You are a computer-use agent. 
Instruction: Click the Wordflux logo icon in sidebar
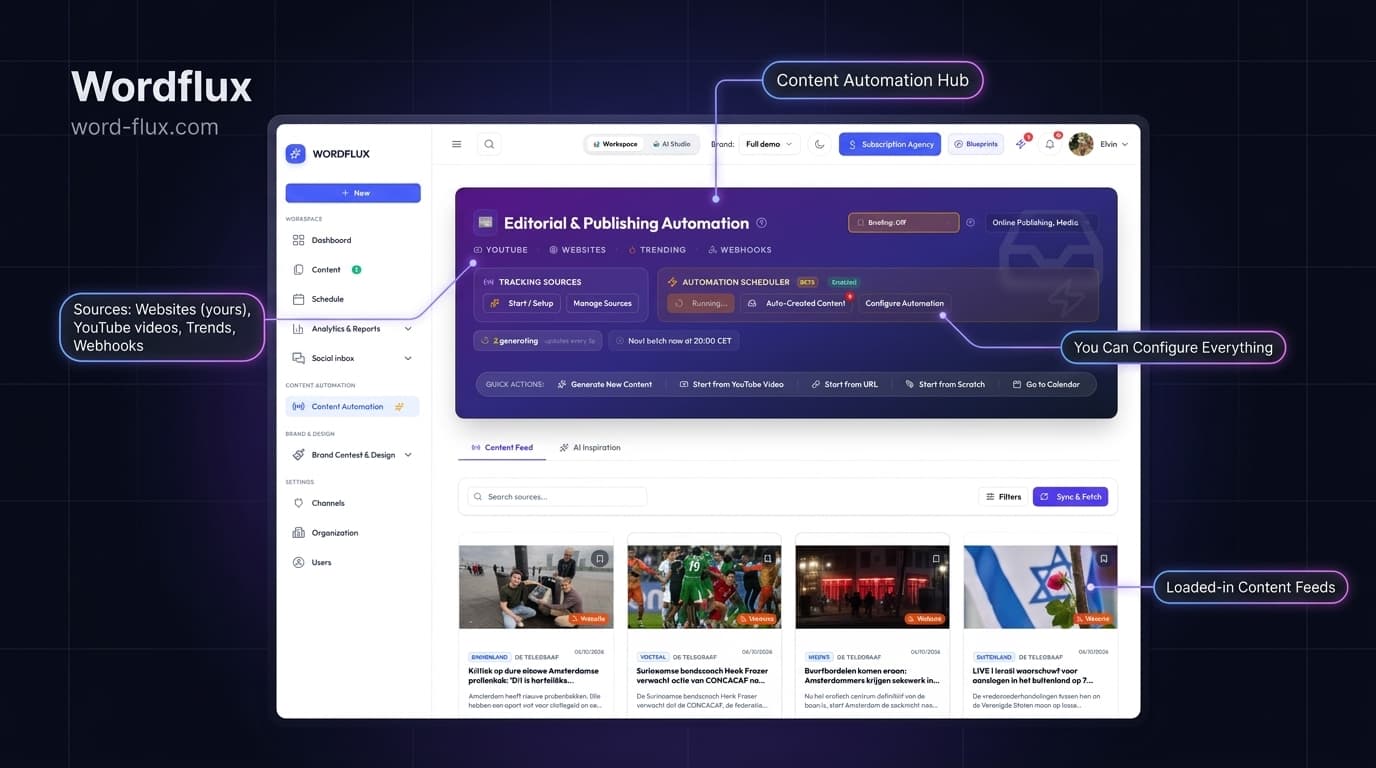(295, 153)
